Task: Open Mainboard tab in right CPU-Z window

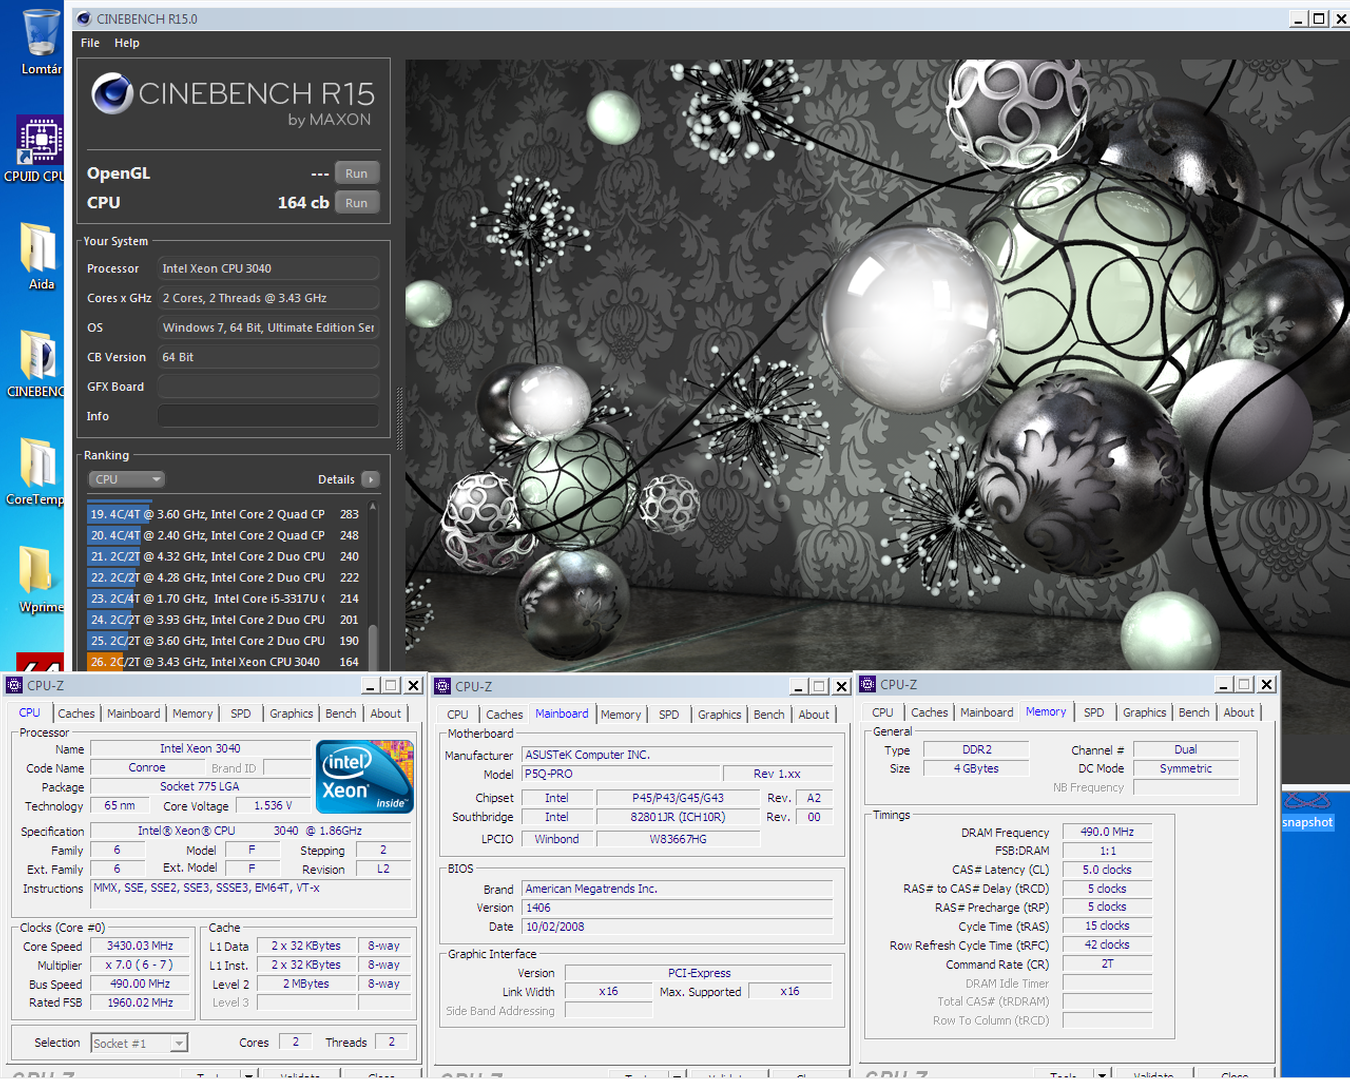Action: pos(986,712)
